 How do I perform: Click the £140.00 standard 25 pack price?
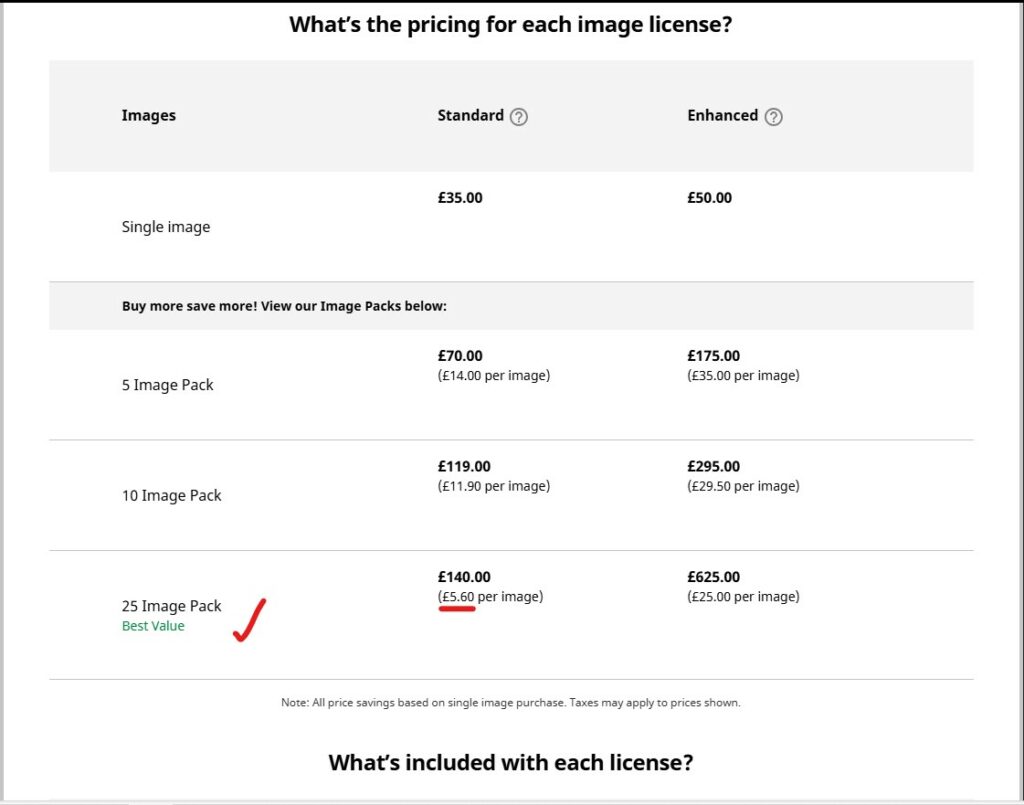pos(464,577)
